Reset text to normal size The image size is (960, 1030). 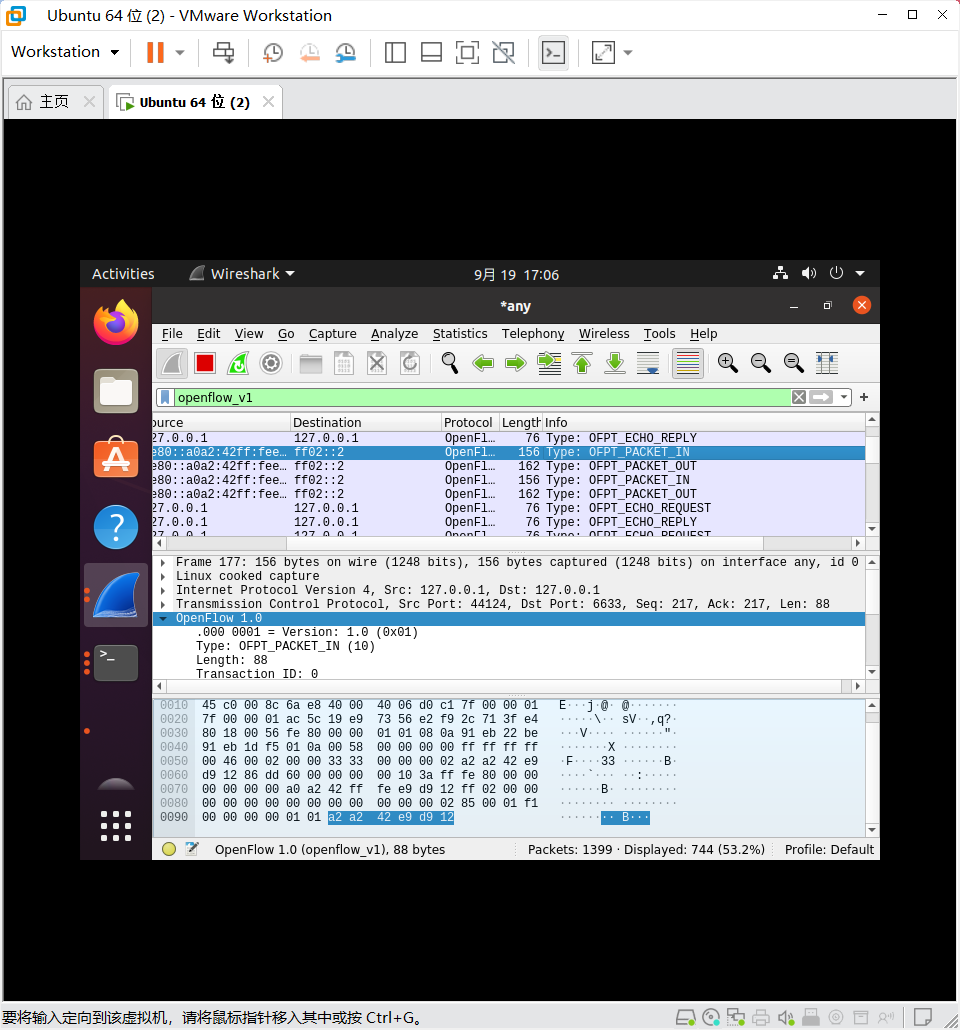794,363
